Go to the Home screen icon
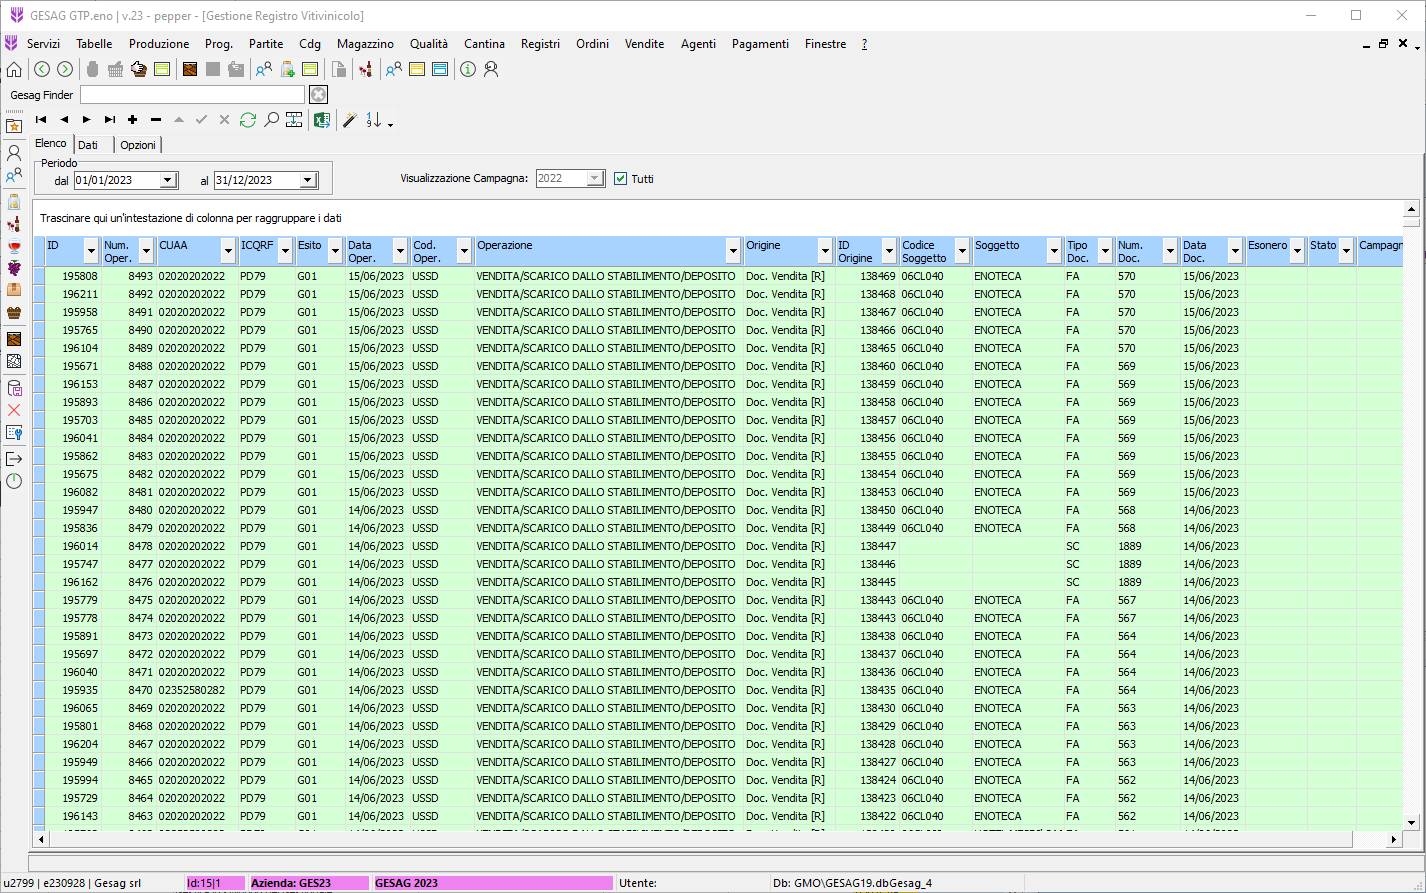The width and height of the screenshot is (1426, 893). [14, 69]
